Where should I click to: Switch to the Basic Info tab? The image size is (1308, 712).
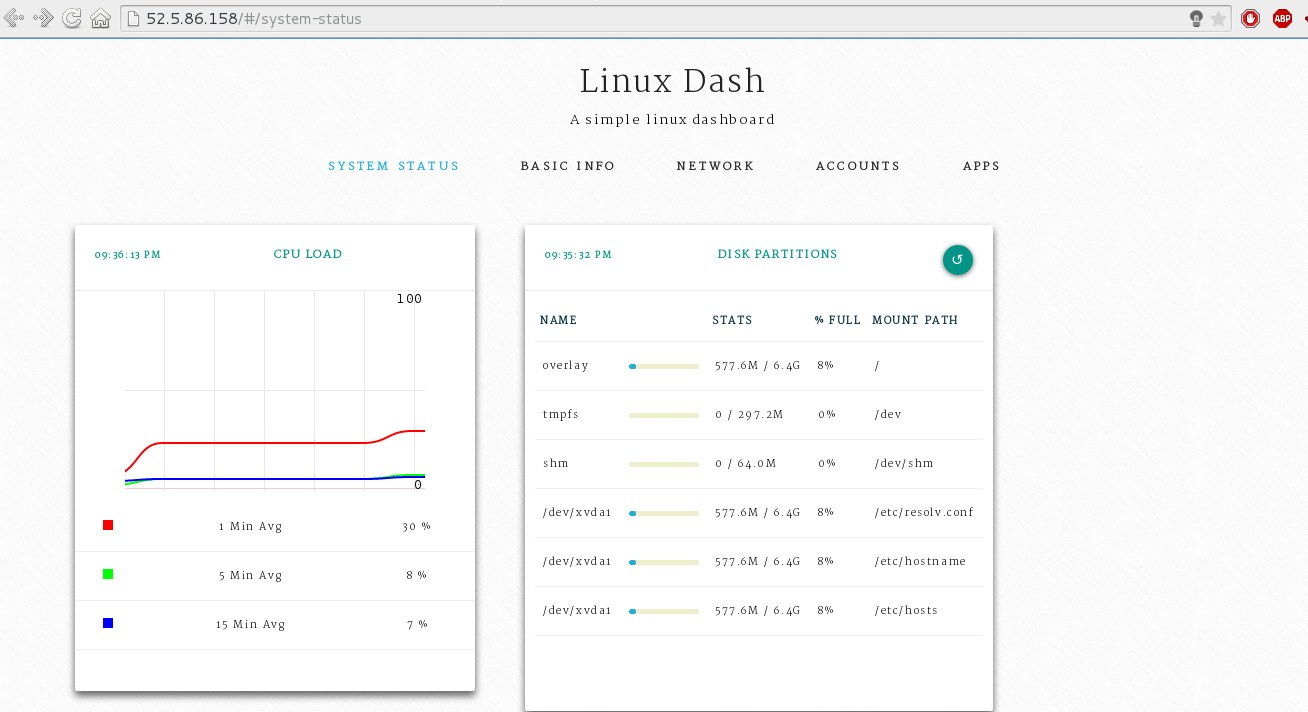coord(568,166)
